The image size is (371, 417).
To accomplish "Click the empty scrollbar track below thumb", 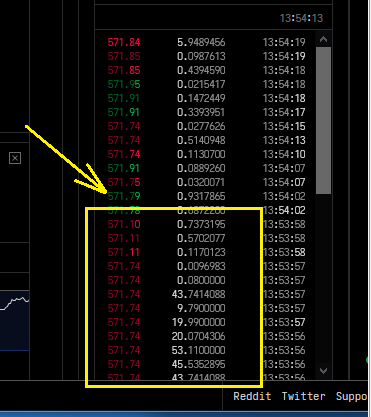I will [323, 279].
